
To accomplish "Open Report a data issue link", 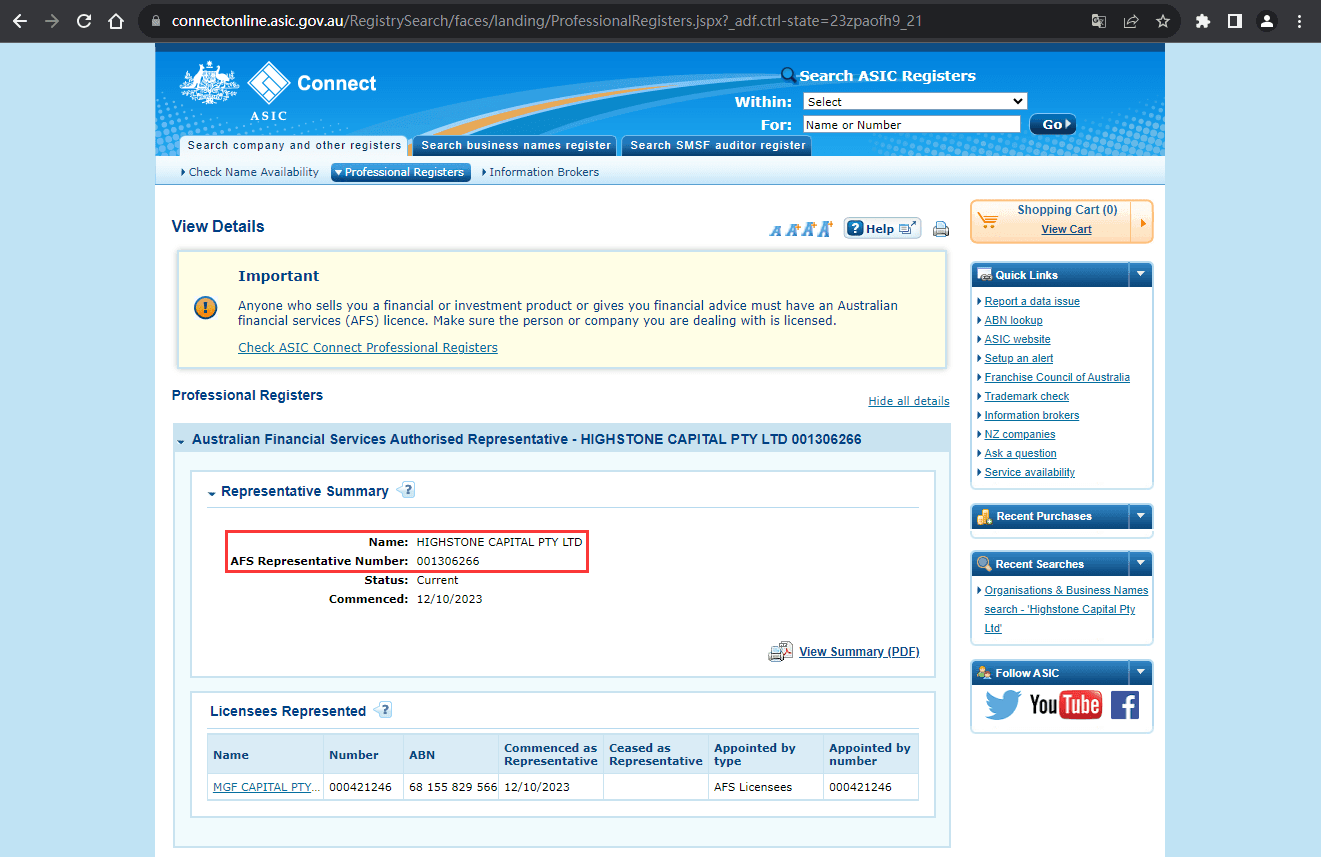I will (x=1032, y=301).
